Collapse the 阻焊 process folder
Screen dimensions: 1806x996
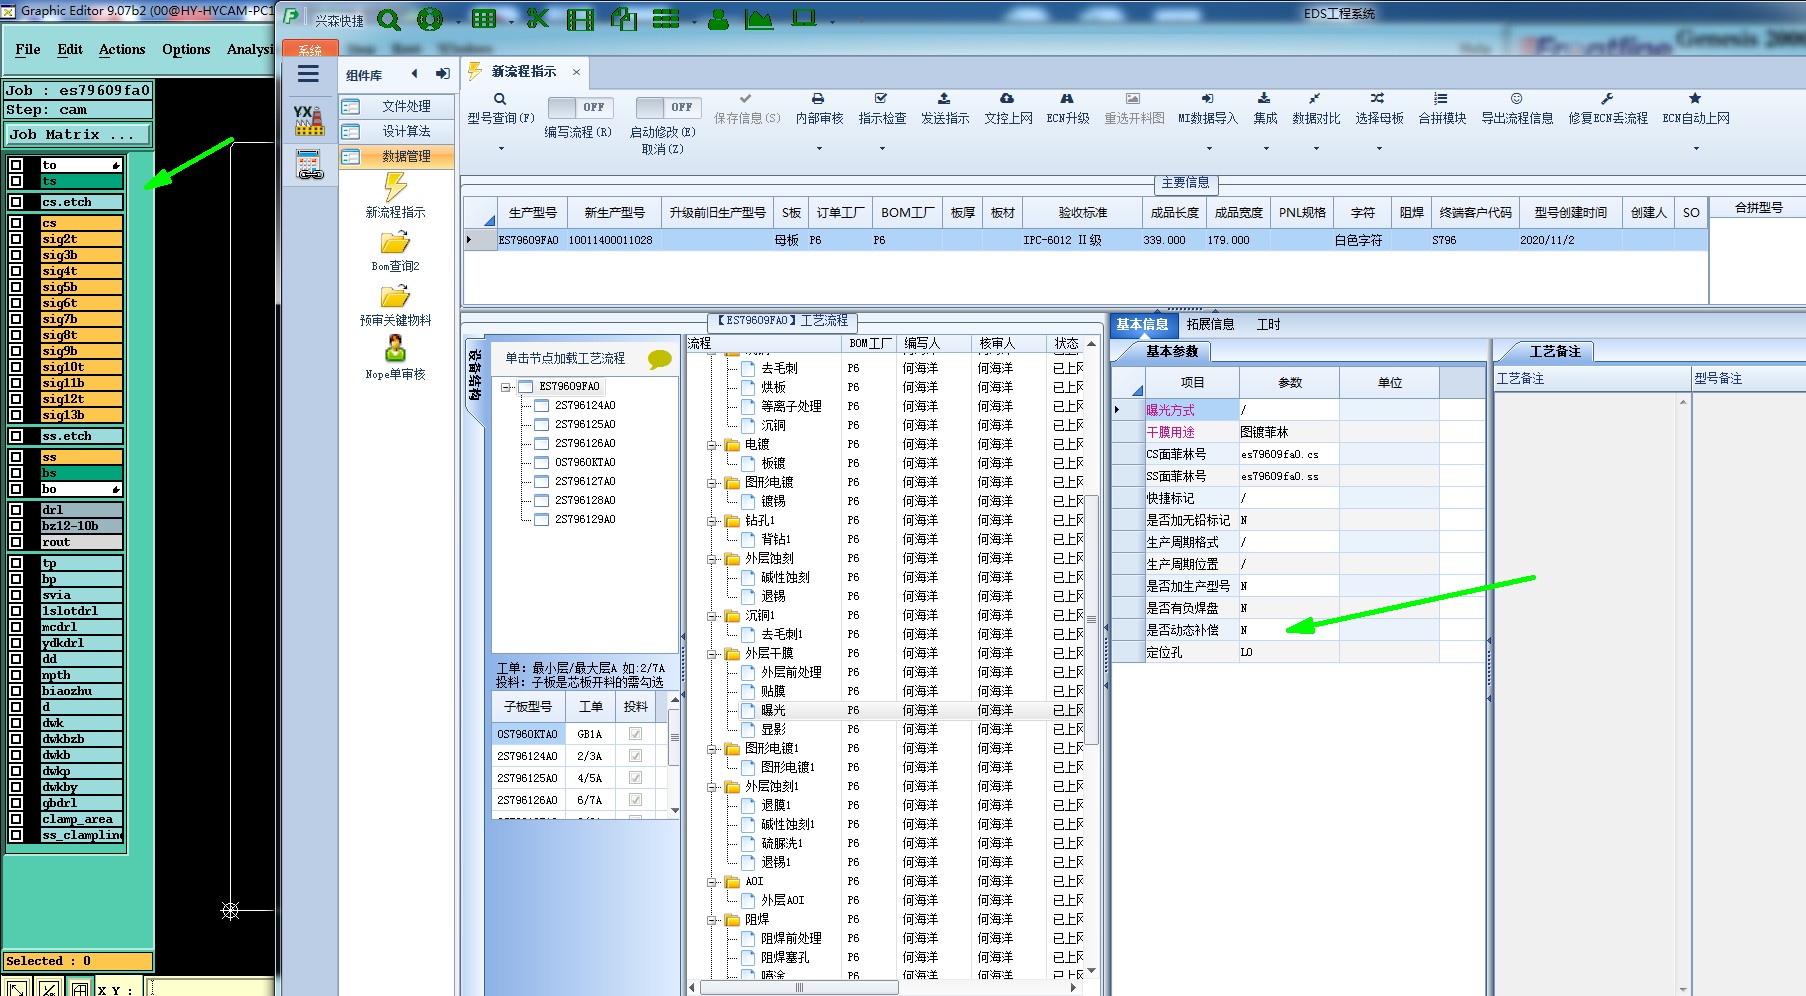[x=713, y=920]
